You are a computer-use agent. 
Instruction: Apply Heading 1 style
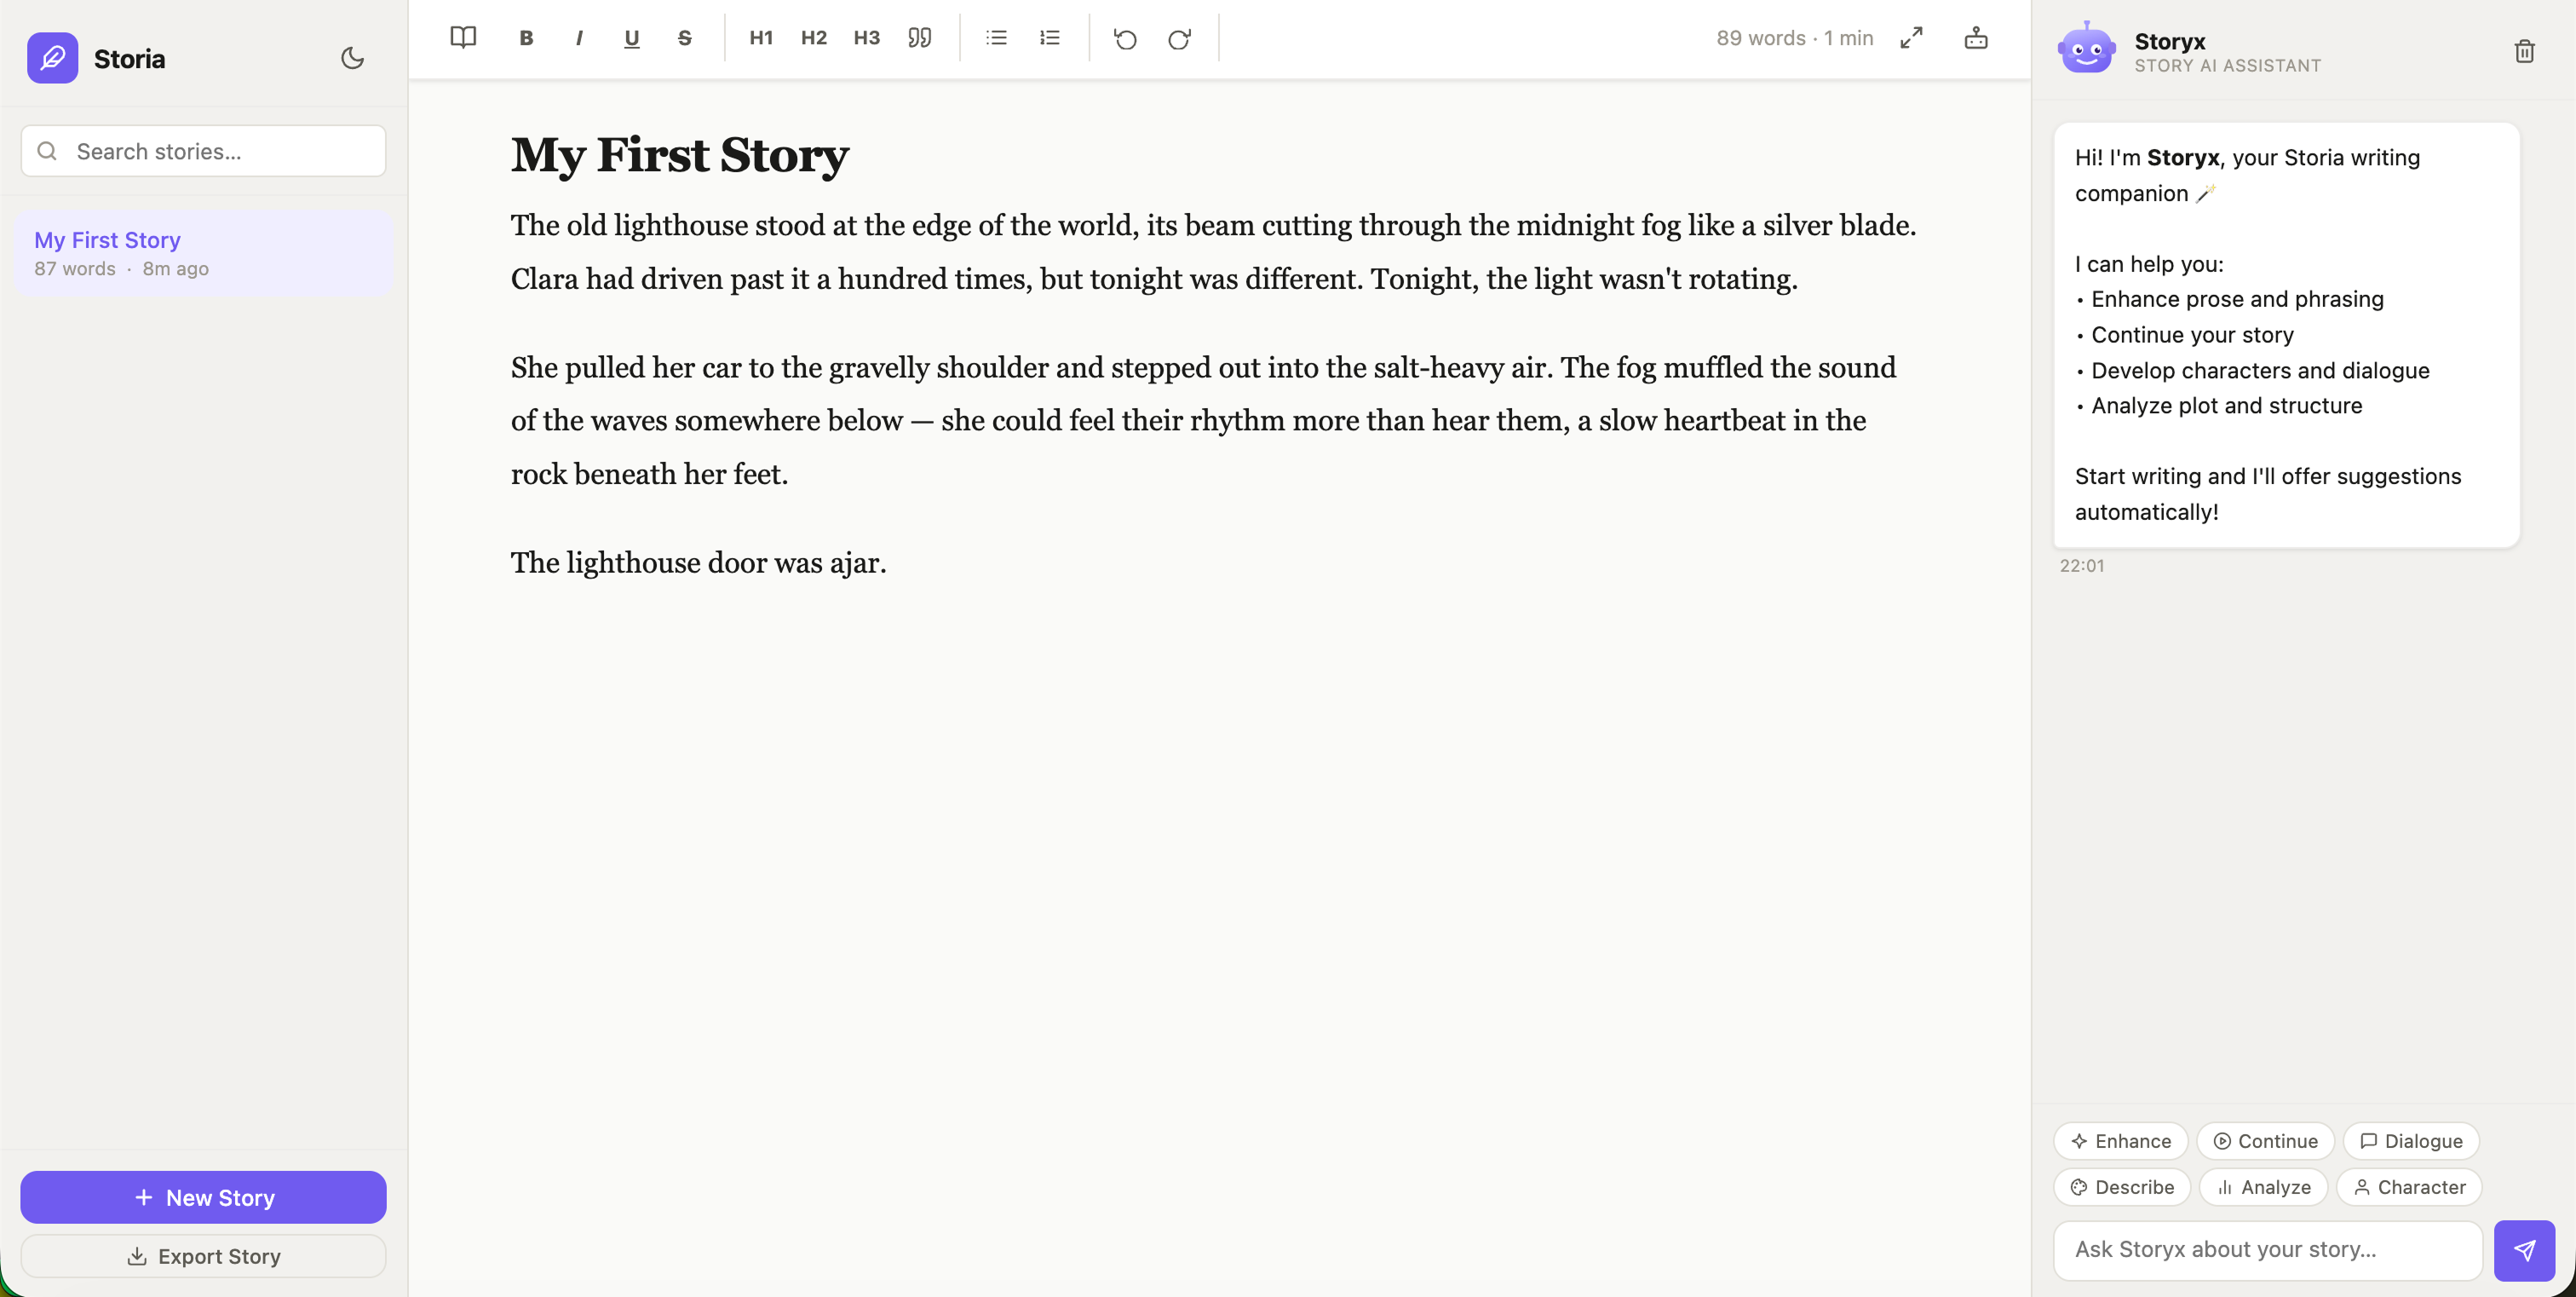pos(761,38)
